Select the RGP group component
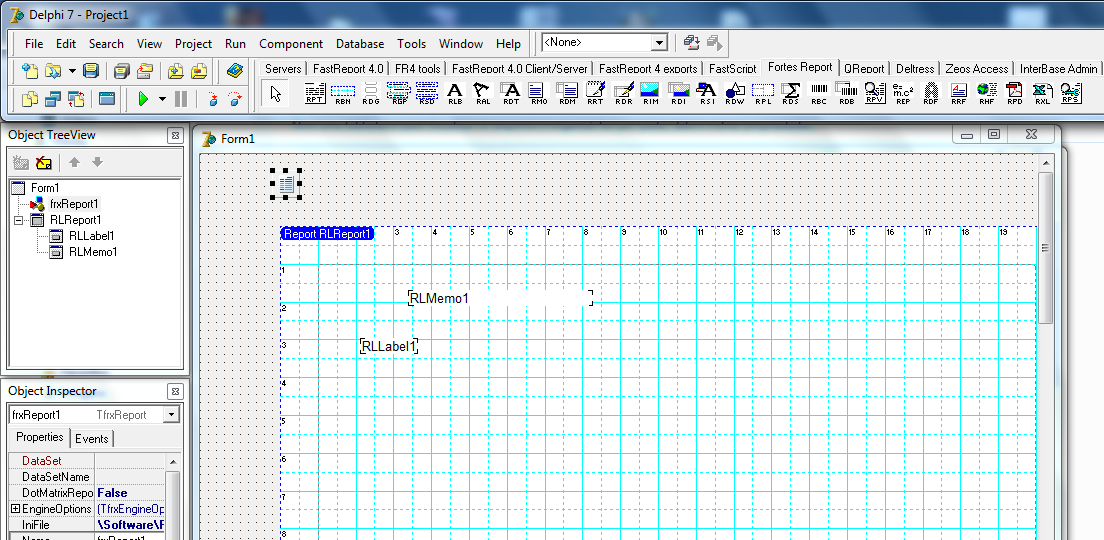 point(399,92)
